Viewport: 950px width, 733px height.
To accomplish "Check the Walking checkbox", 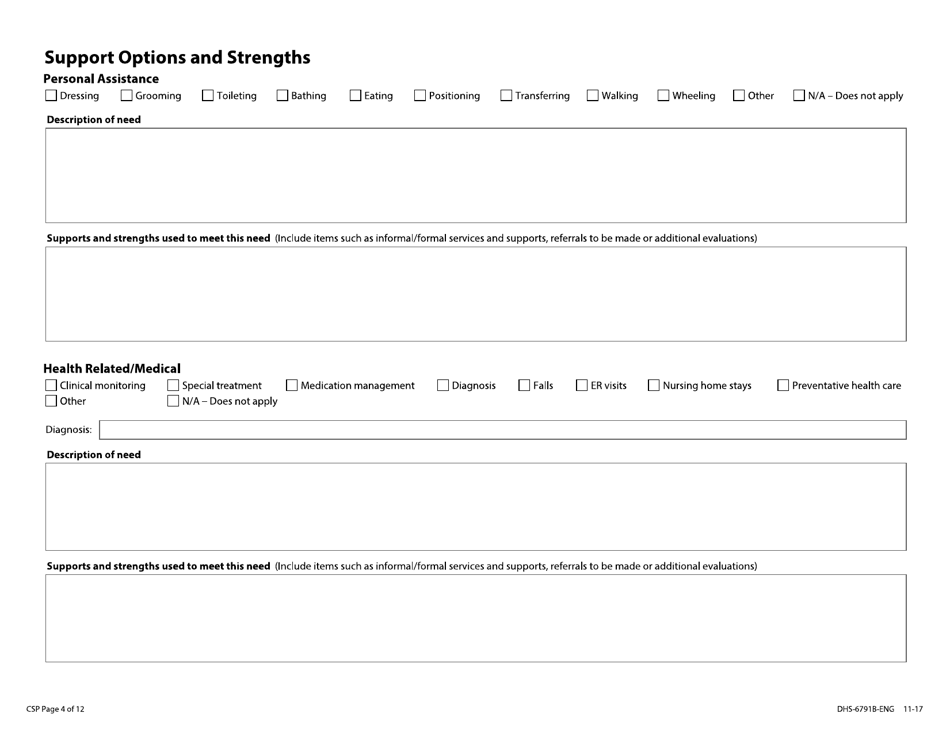I will click(x=591, y=95).
